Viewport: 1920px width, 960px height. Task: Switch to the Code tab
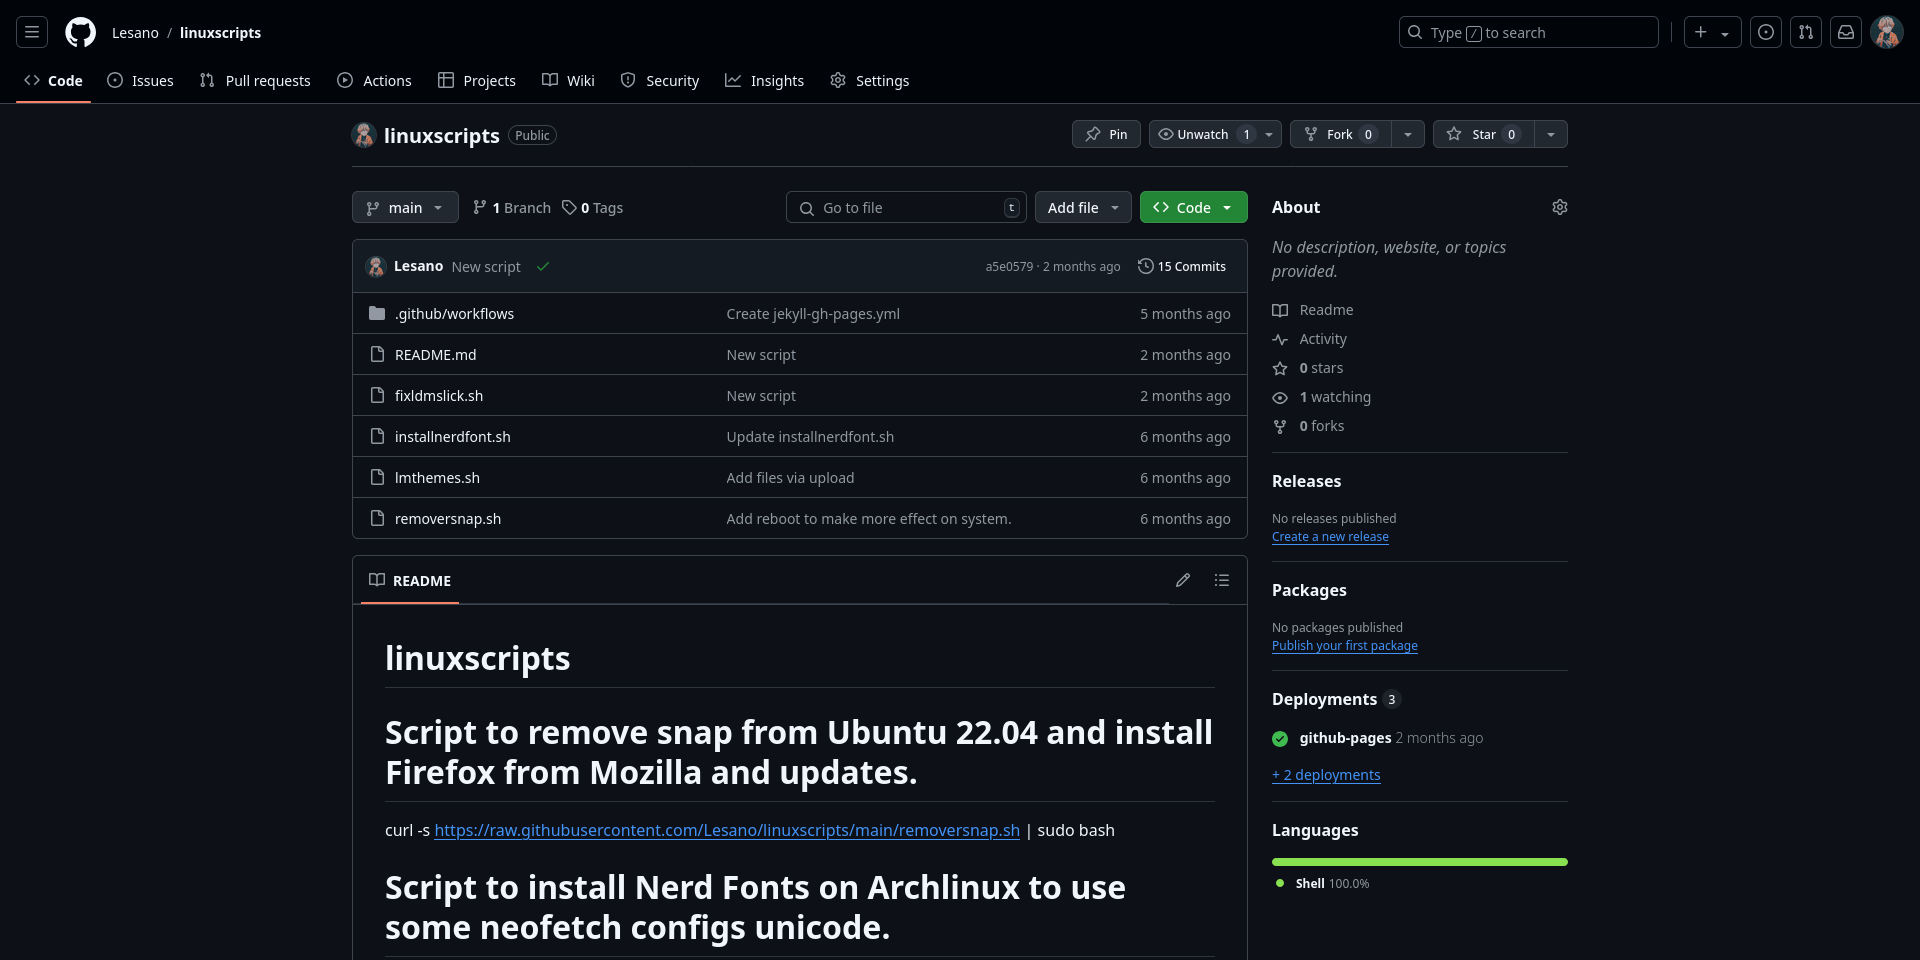(x=54, y=80)
